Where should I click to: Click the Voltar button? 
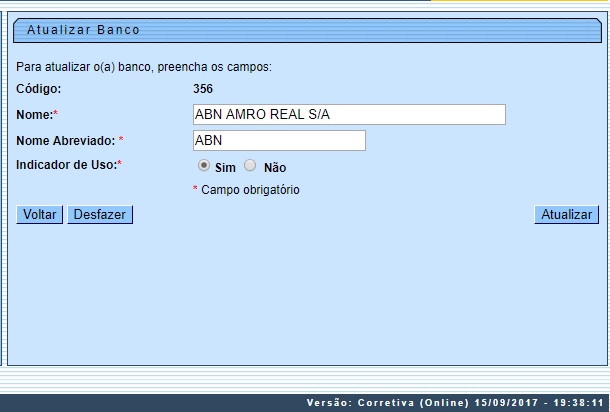pyautogui.click(x=39, y=215)
